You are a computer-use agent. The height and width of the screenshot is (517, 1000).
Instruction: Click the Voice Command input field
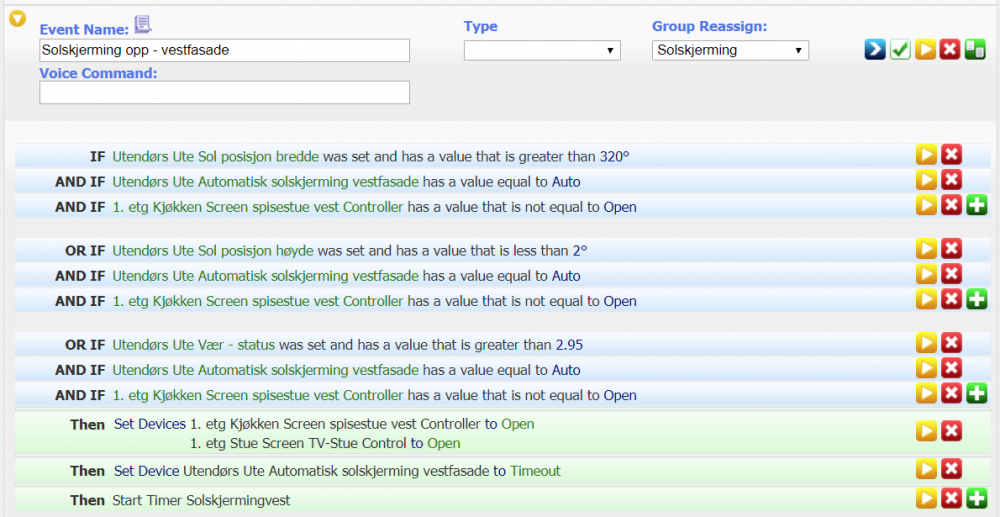click(225, 93)
